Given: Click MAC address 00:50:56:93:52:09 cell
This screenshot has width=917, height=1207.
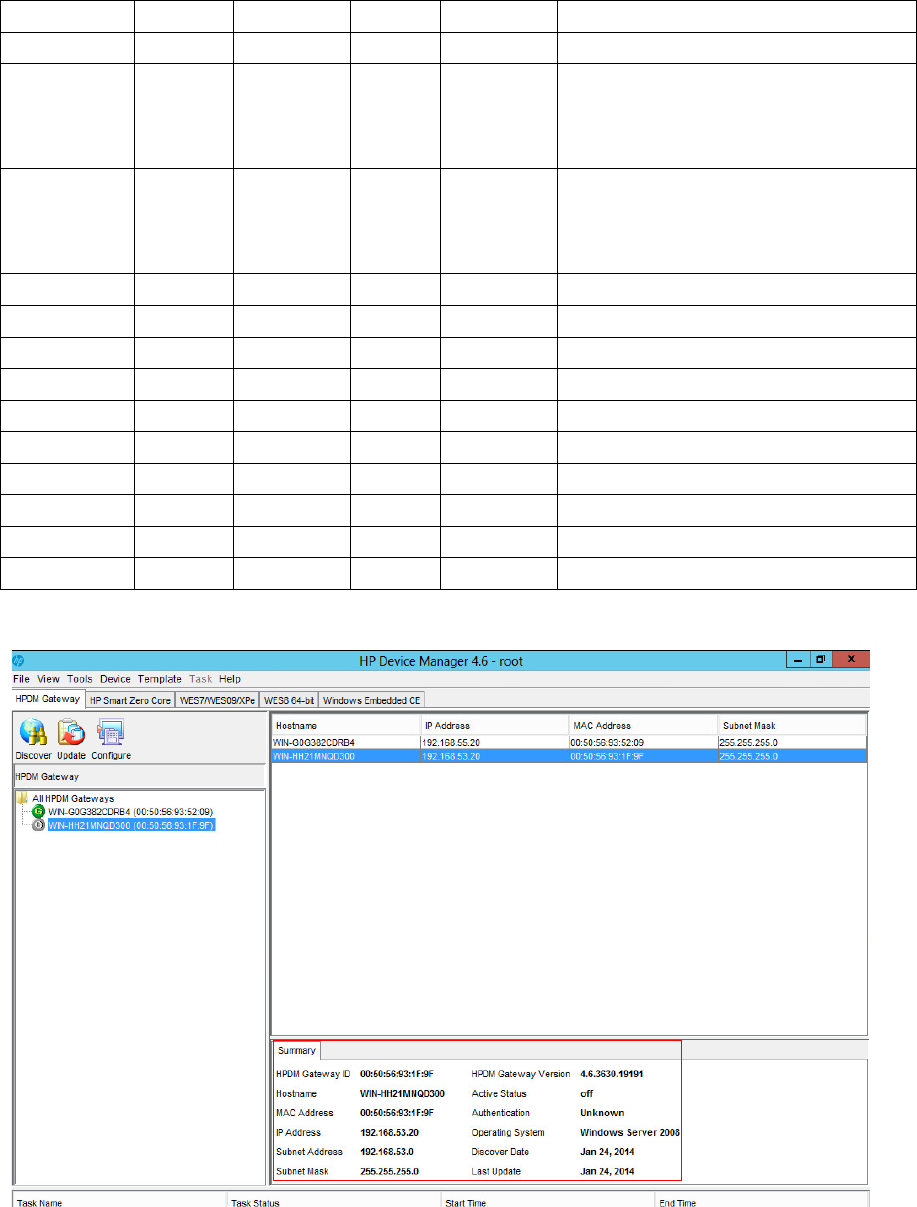Looking at the screenshot, I should [642, 743].
